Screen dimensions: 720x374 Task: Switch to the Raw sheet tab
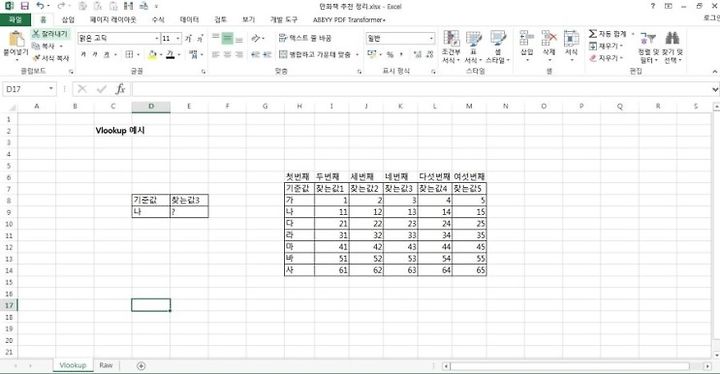tap(106, 365)
